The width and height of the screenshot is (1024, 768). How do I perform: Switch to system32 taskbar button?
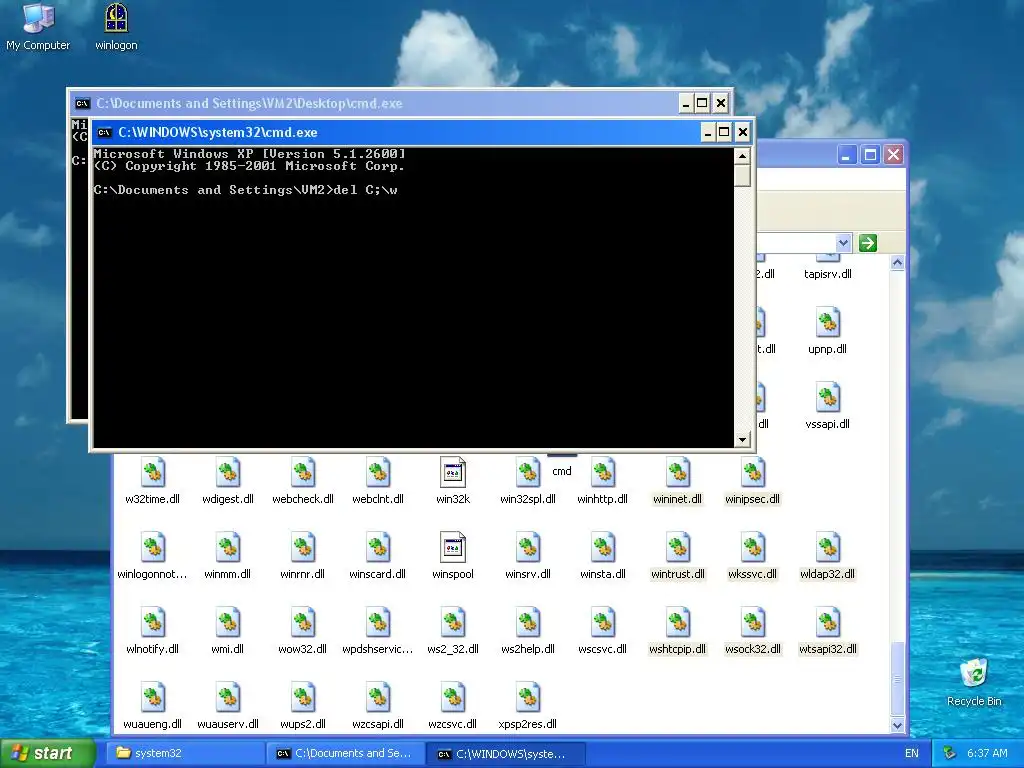tap(185, 753)
